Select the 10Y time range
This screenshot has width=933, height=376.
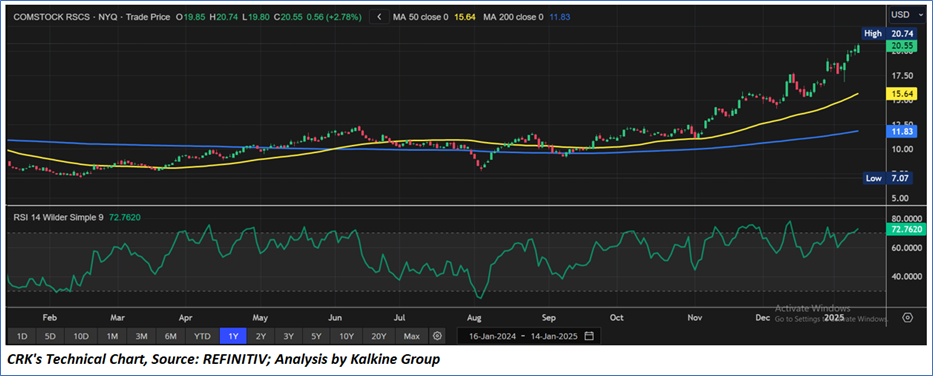pos(346,336)
